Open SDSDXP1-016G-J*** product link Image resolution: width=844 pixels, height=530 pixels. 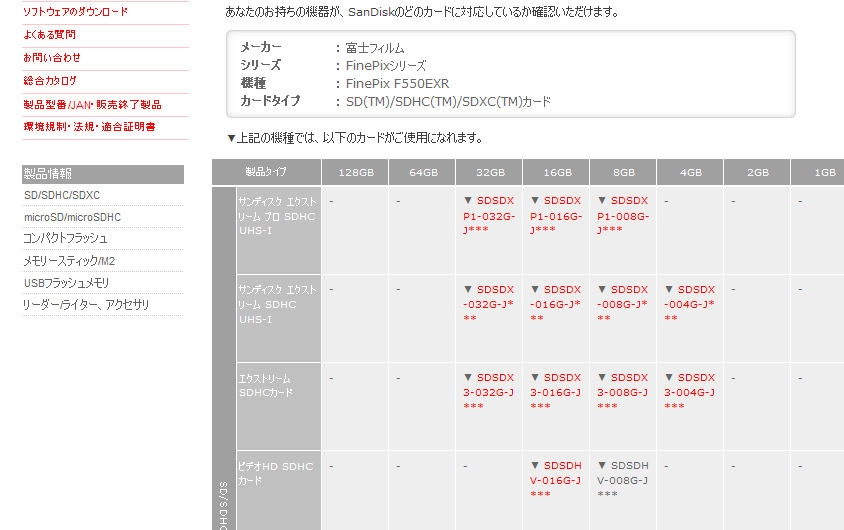click(x=556, y=215)
